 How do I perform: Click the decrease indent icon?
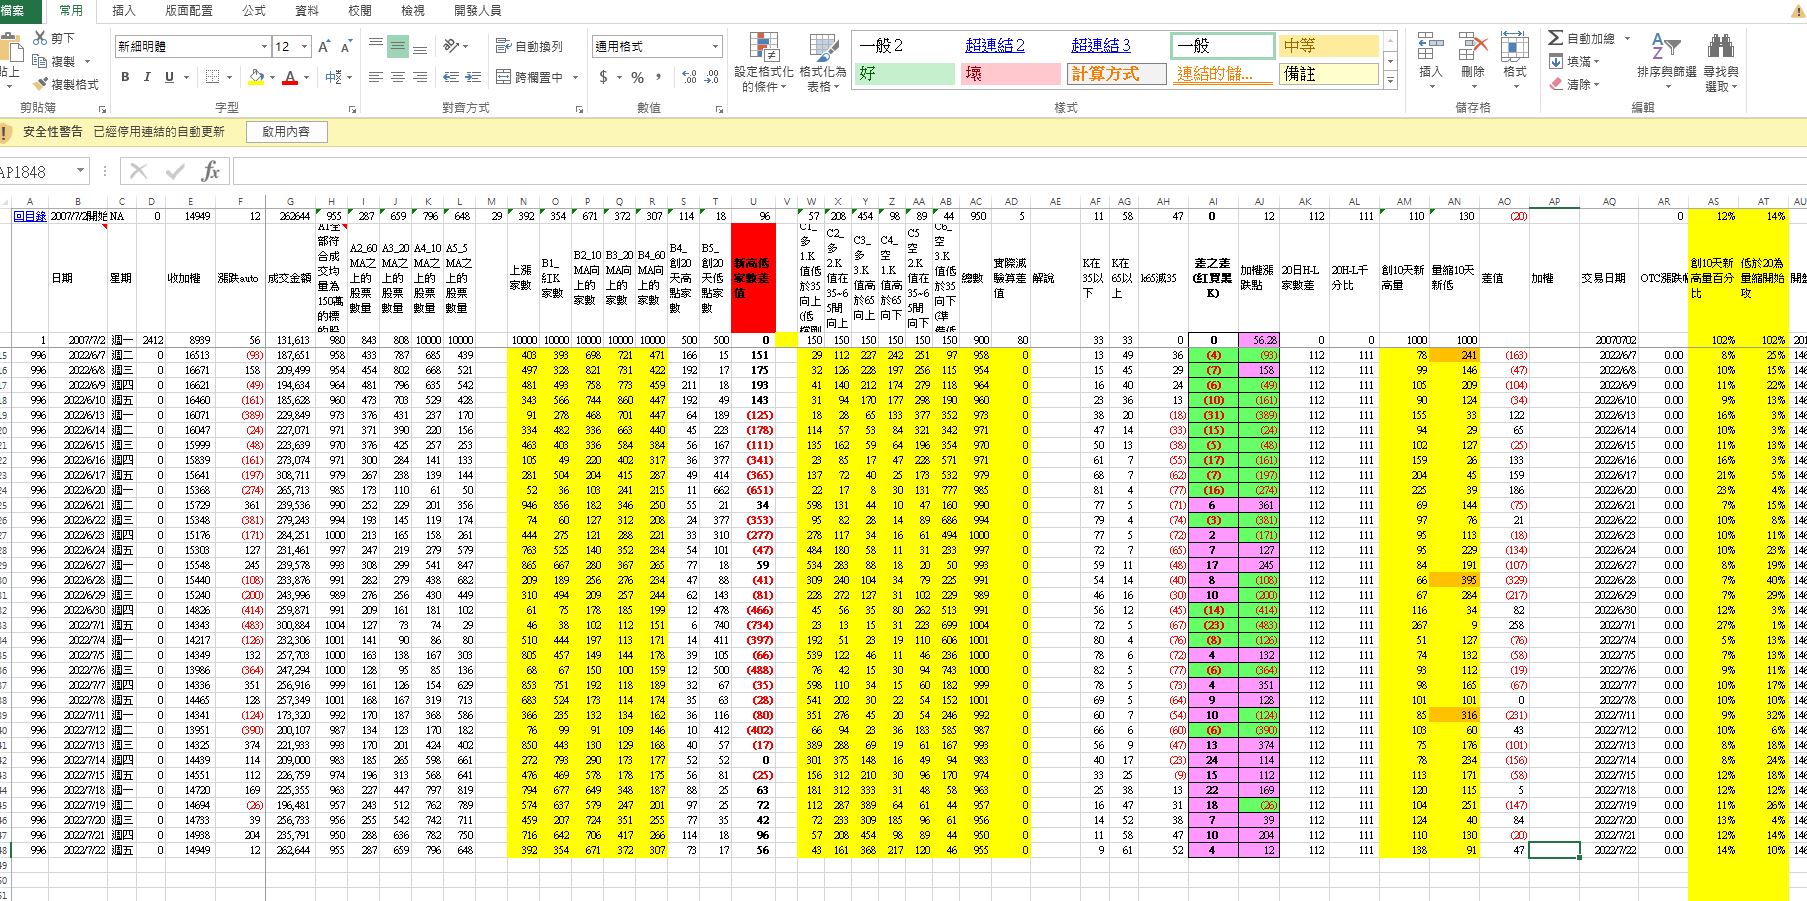(x=450, y=77)
